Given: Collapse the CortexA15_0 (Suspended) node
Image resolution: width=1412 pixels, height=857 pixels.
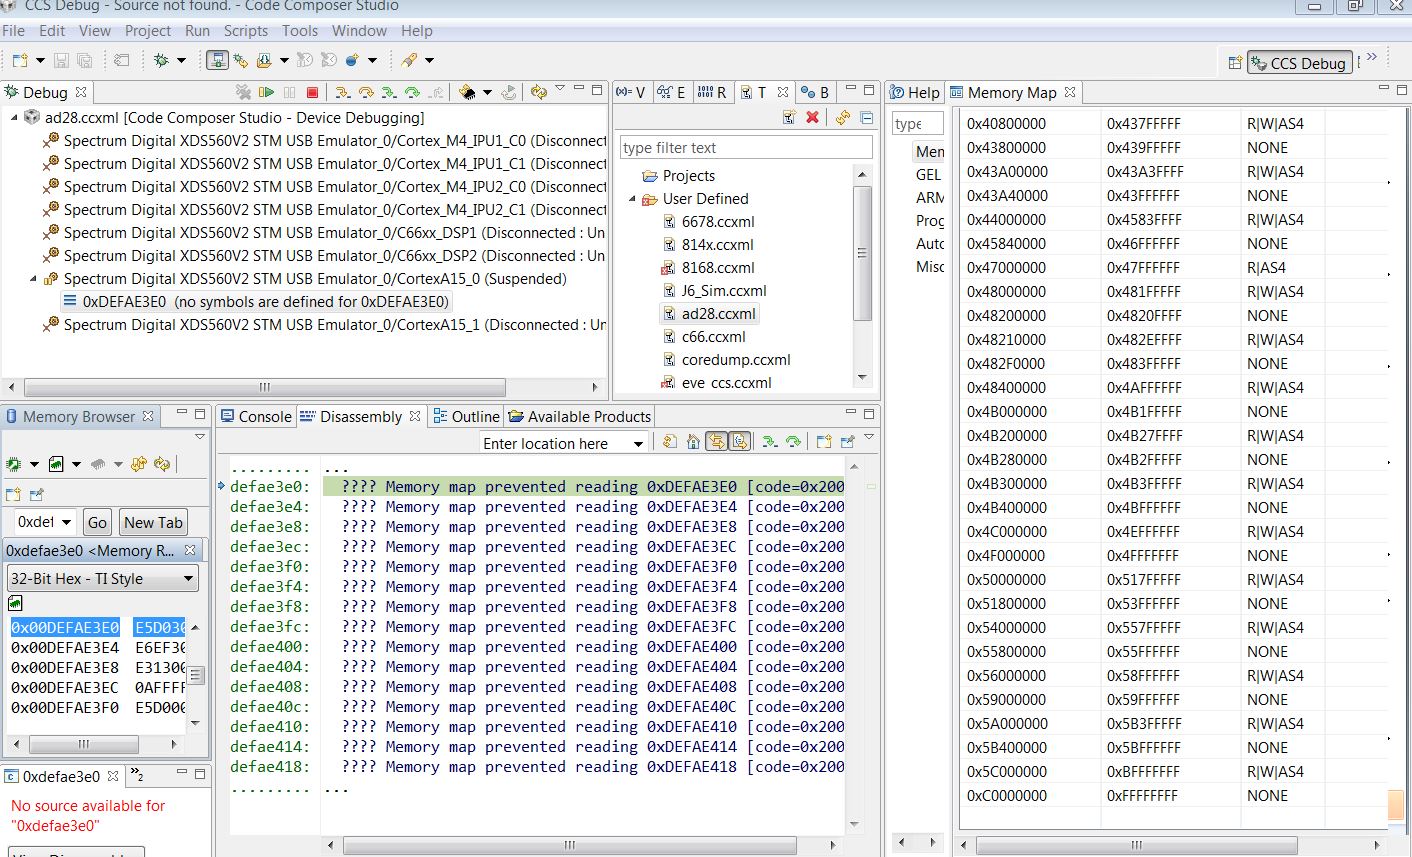Looking at the screenshot, I should 34,279.
